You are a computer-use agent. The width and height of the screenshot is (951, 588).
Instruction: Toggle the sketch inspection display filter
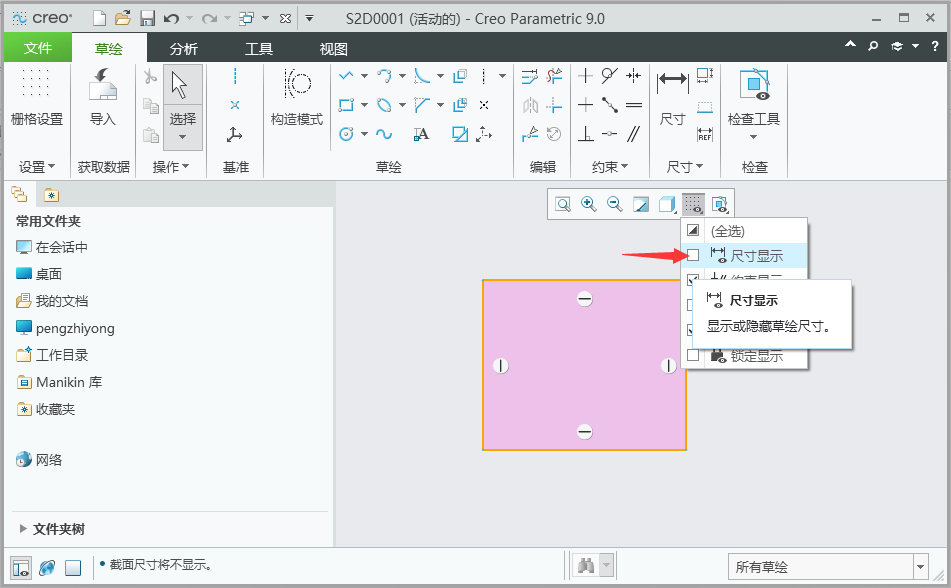[x=719, y=204]
